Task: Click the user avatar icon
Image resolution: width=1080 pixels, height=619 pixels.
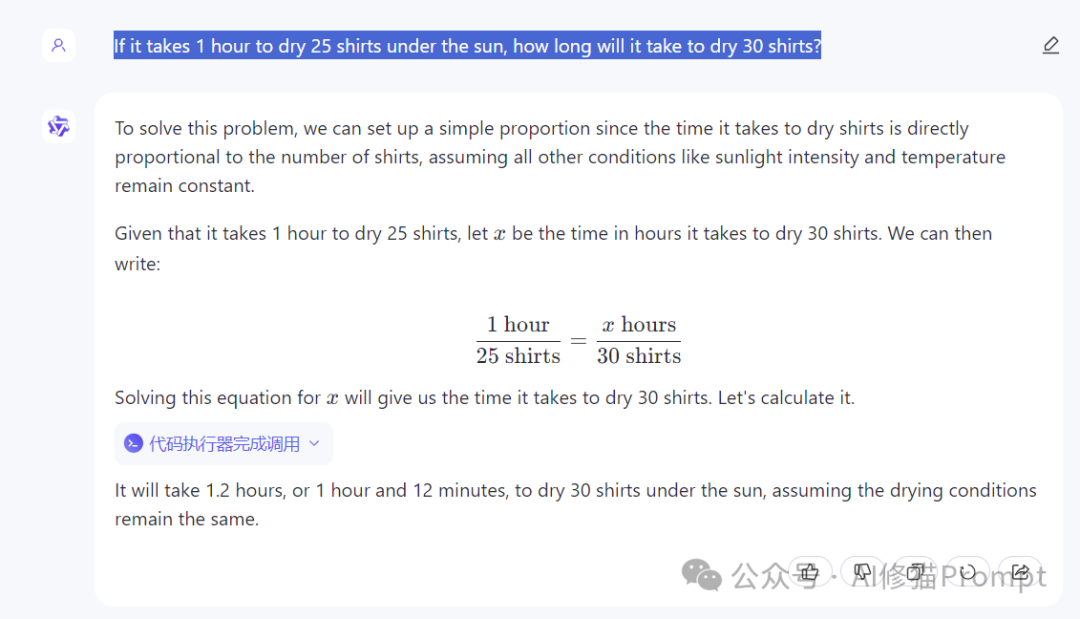Action: click(59, 45)
